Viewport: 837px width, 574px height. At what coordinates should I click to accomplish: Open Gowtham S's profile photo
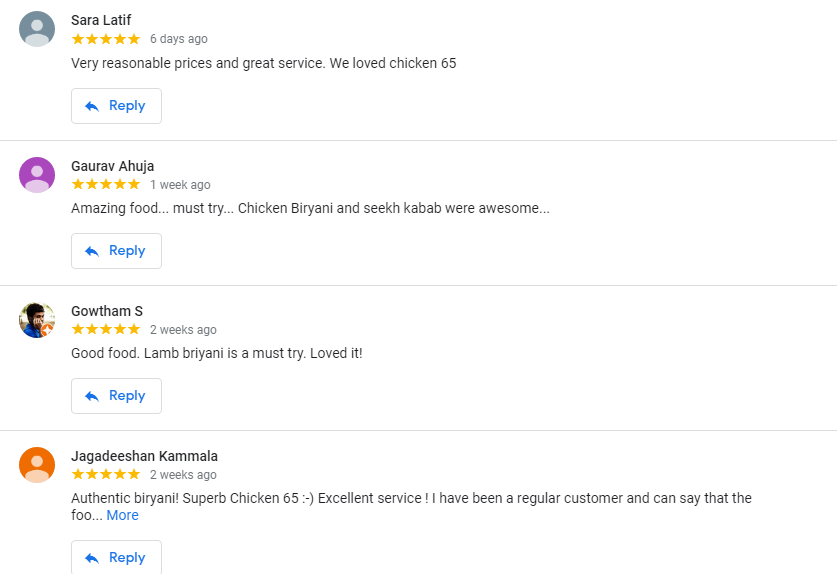[x=37, y=320]
